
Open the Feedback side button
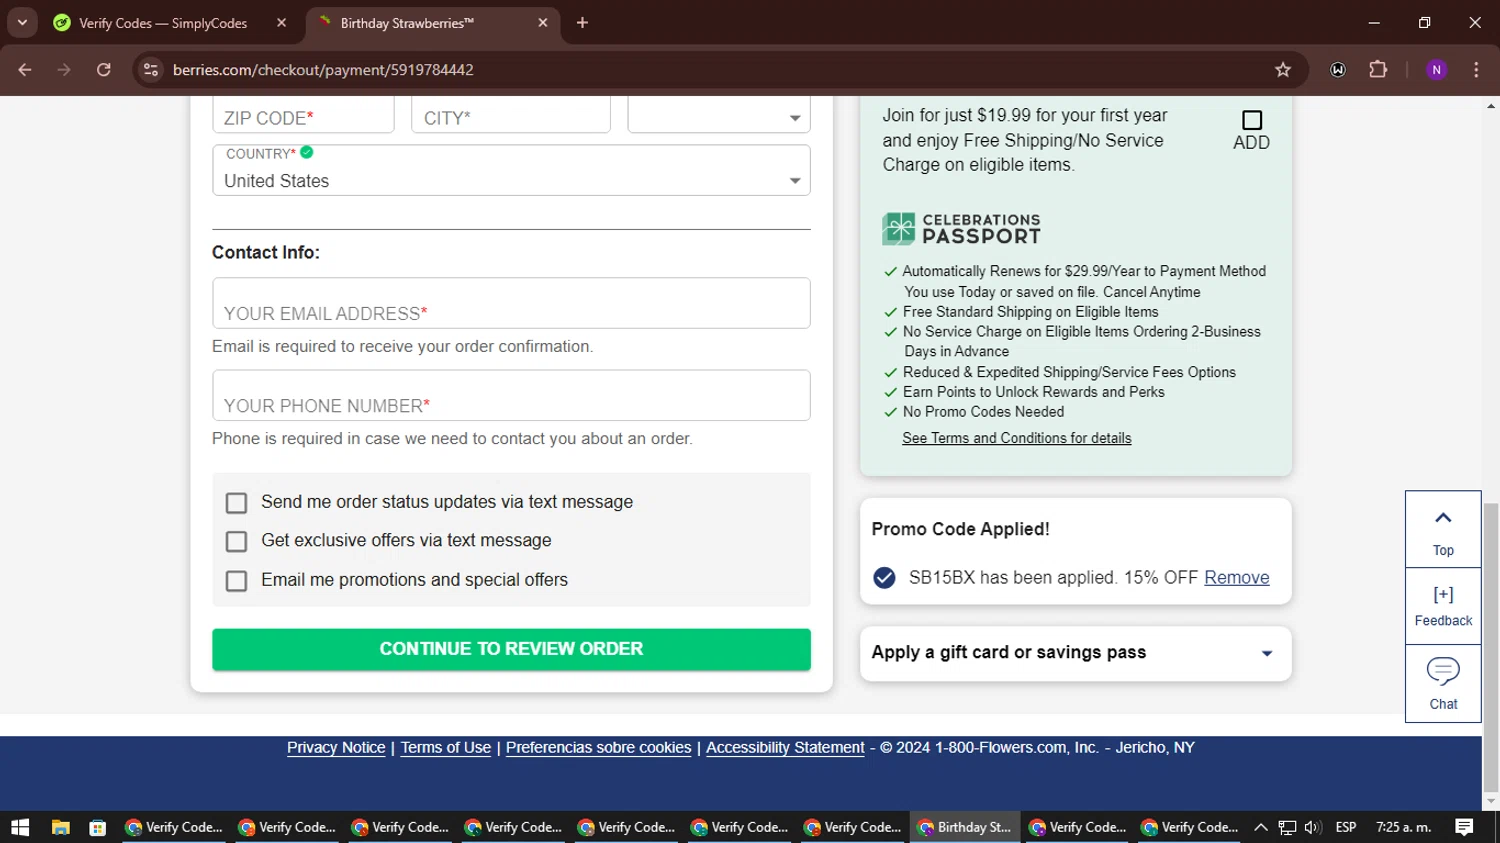[x=1443, y=606]
